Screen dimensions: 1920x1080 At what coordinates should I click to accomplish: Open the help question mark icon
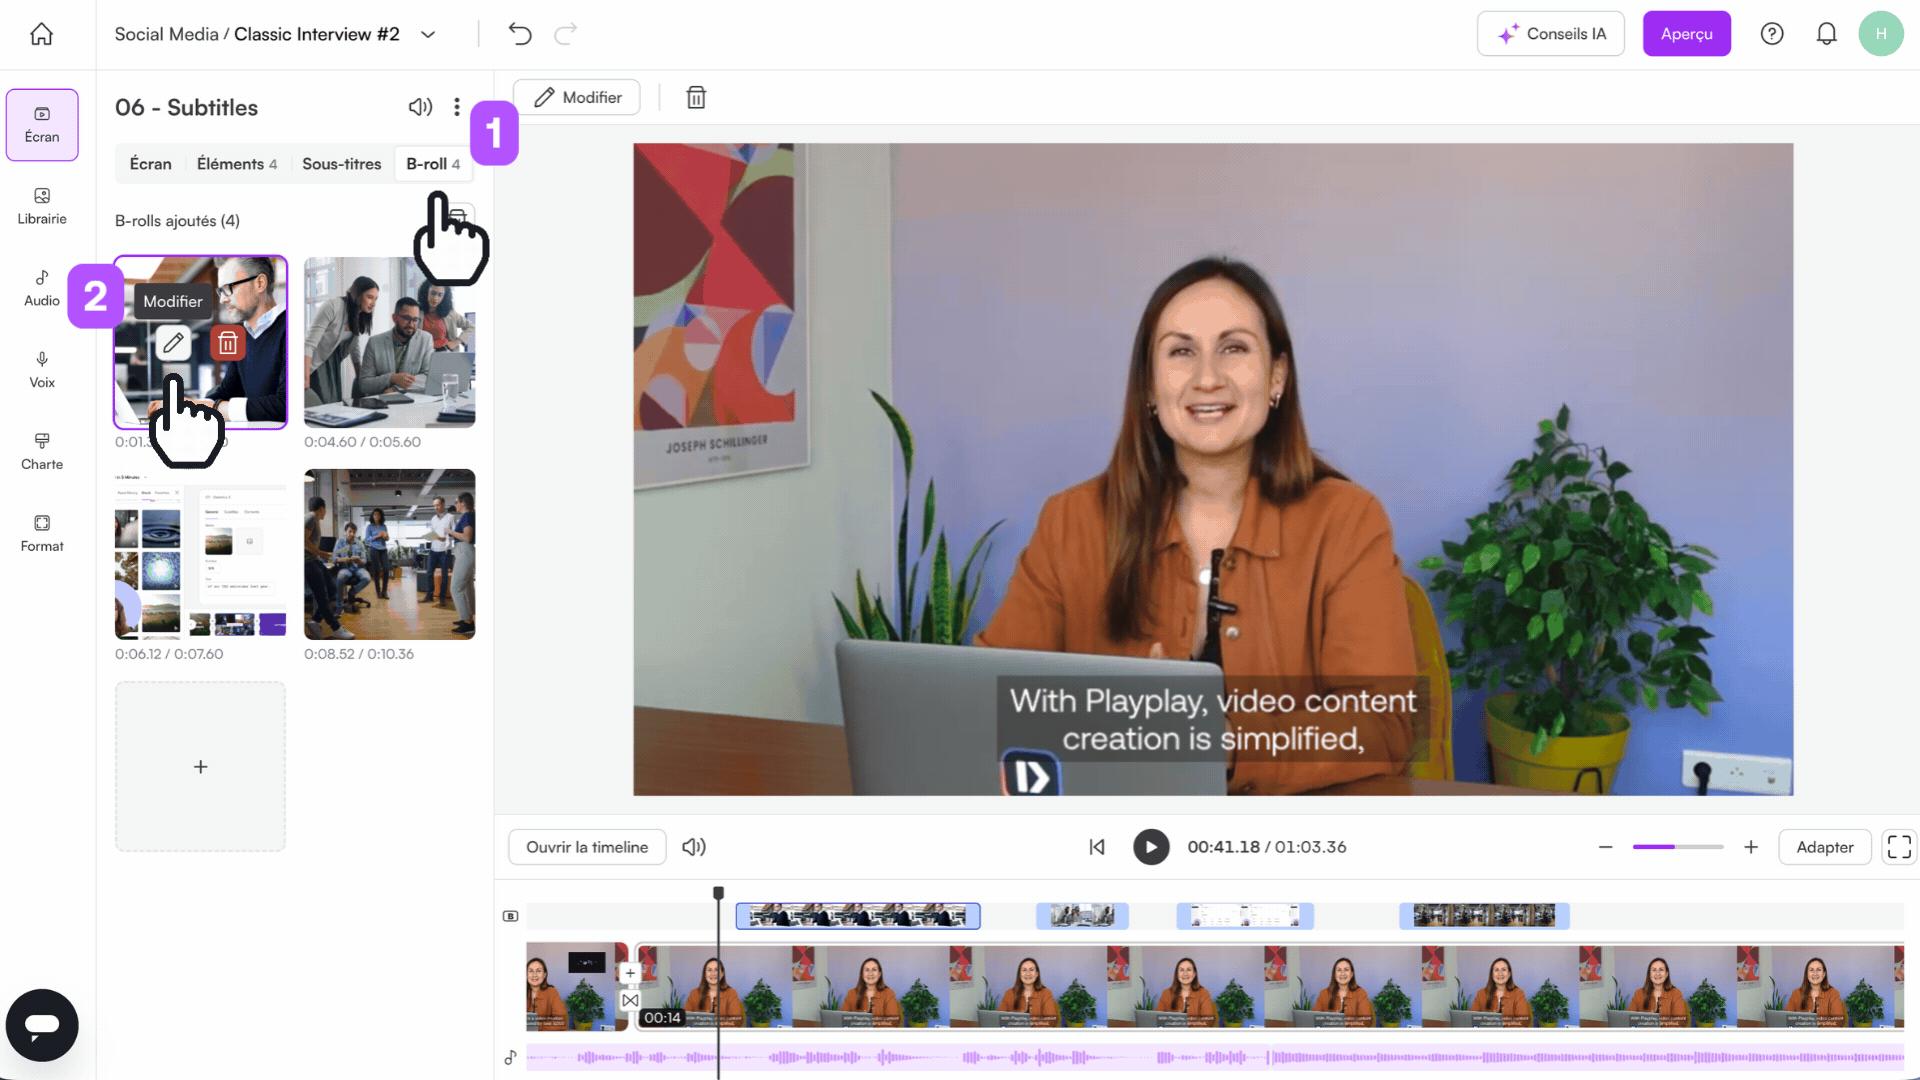click(x=1772, y=34)
